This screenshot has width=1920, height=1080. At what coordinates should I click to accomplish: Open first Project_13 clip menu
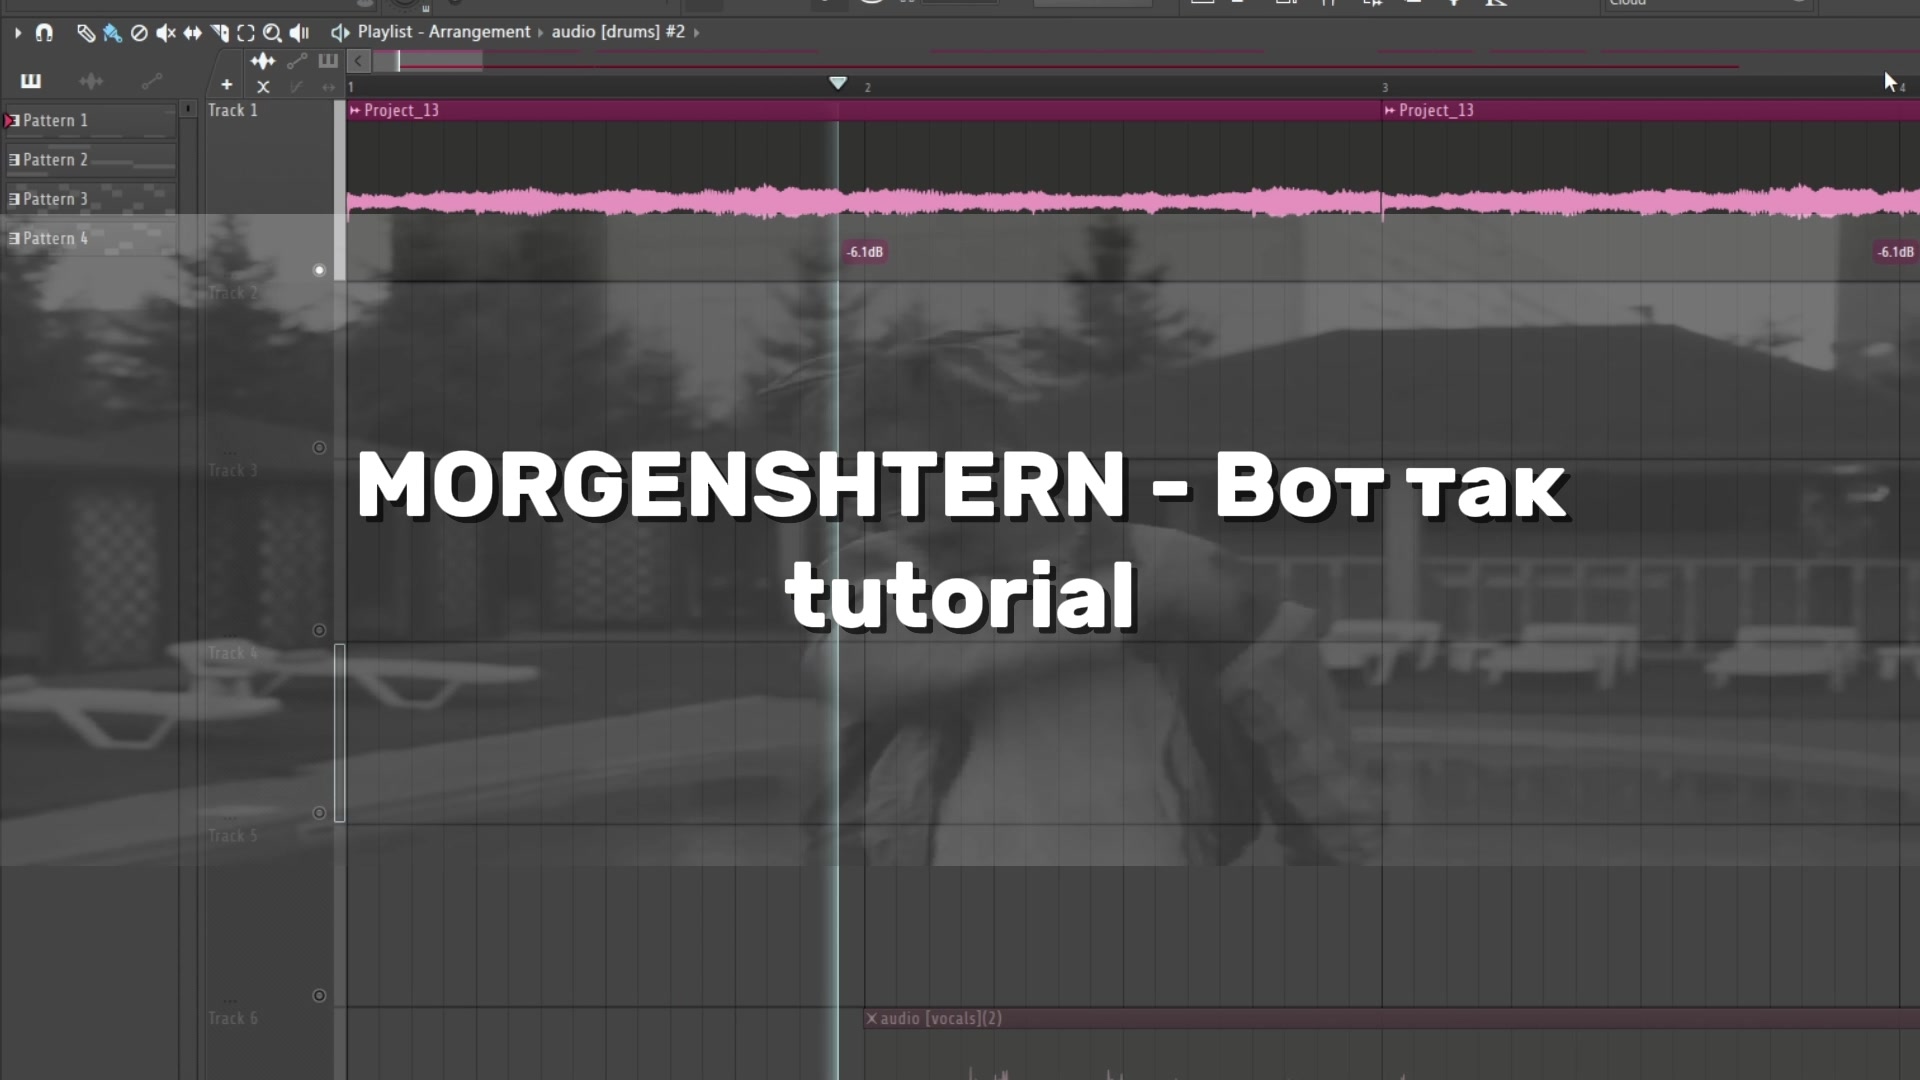[355, 110]
